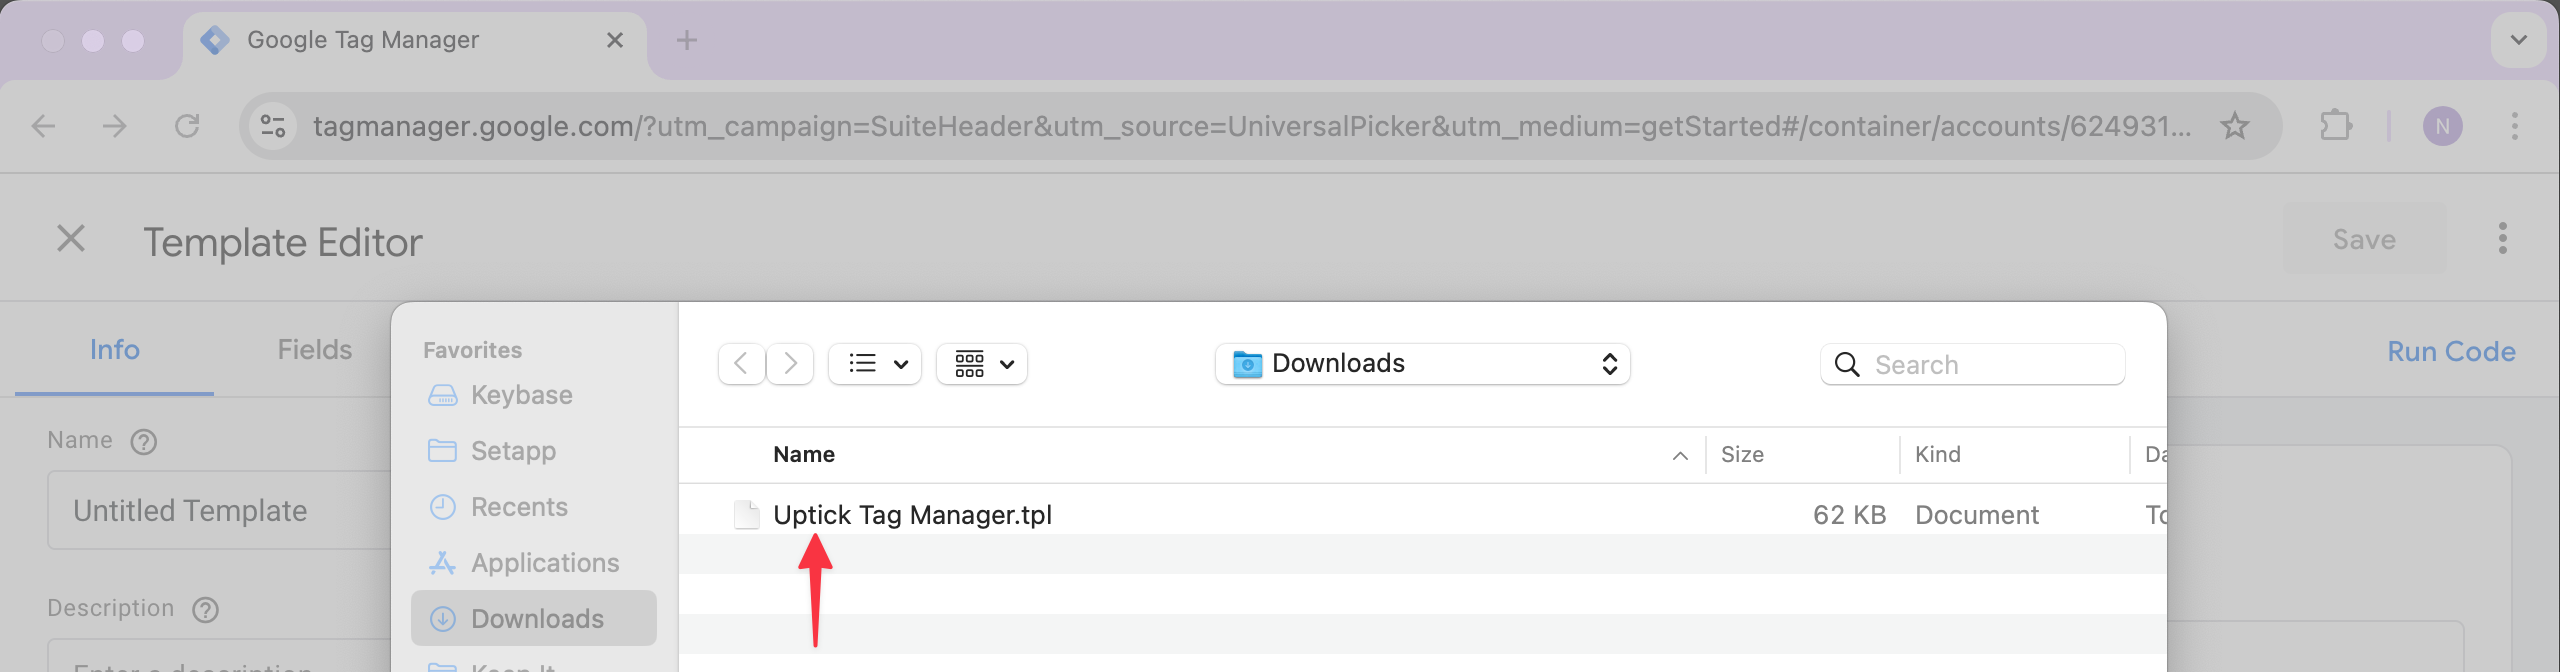Open the user profile avatar
Image resolution: width=2560 pixels, height=672 pixels.
pyautogui.click(x=2442, y=126)
